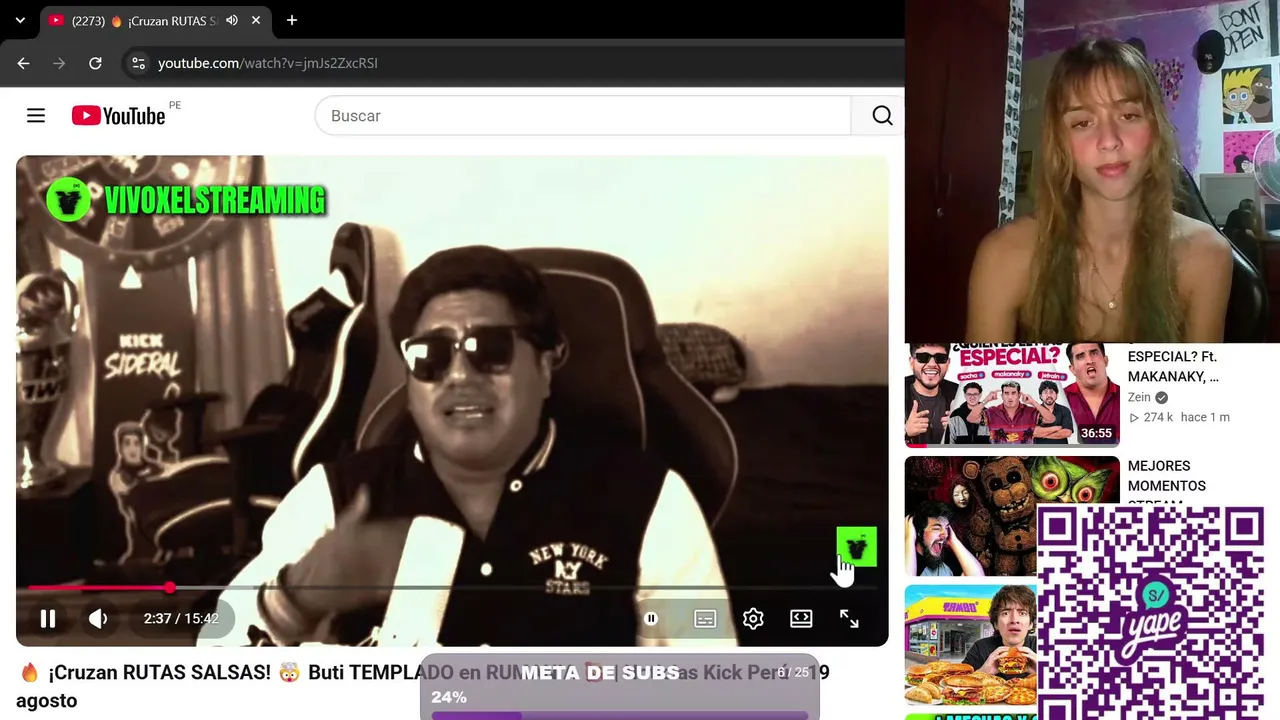Turn on subtitles in the video player
Screen dimensions: 1280x720
pyautogui.click(x=705, y=619)
